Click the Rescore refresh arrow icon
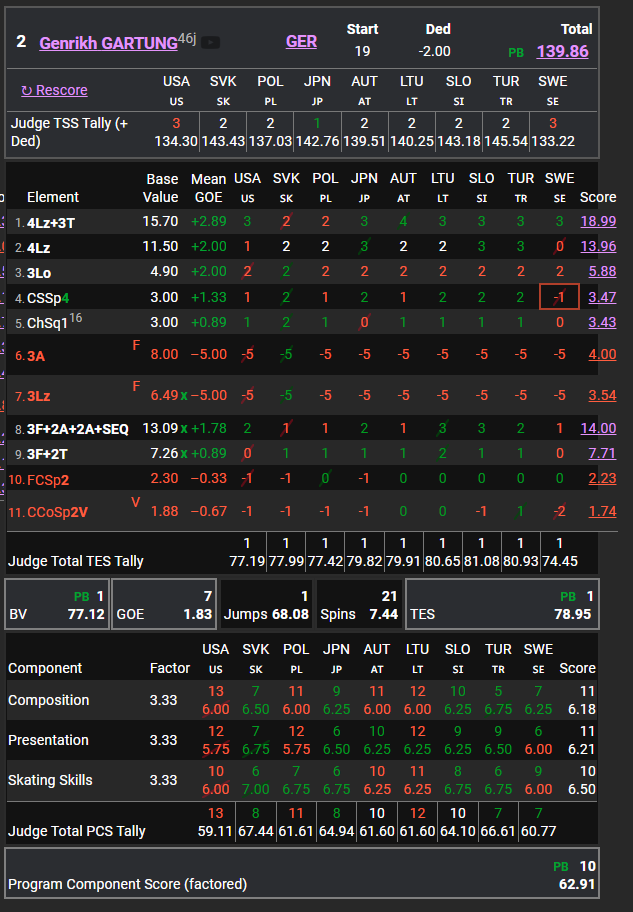 coord(27,91)
